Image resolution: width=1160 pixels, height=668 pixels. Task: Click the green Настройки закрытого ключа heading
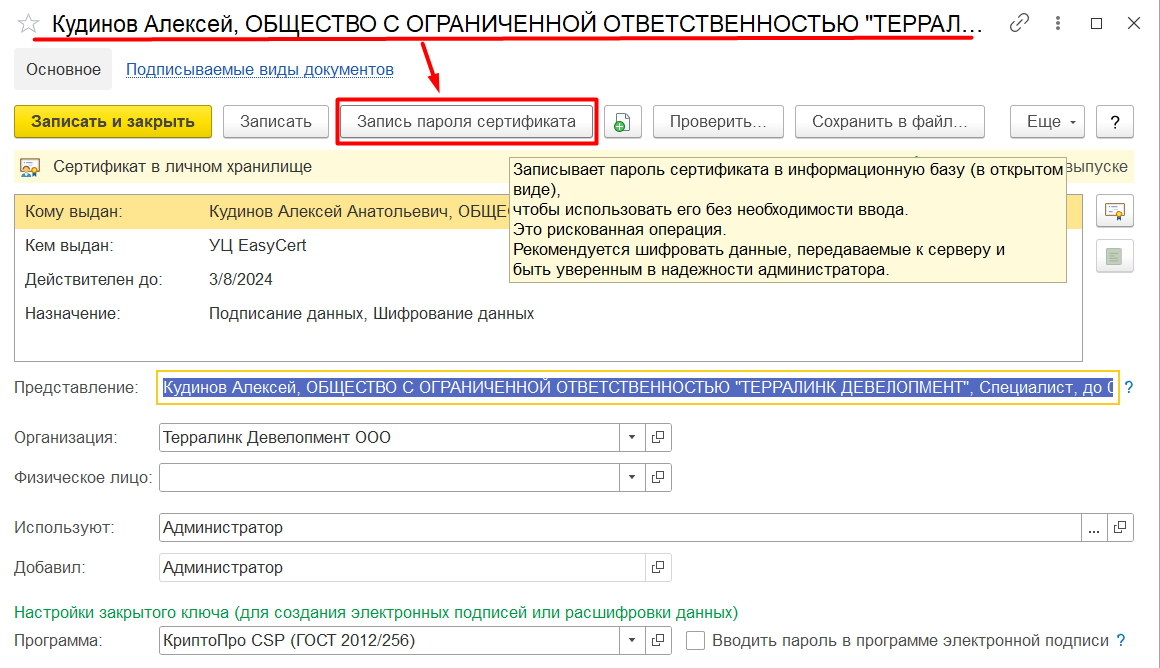(x=376, y=613)
